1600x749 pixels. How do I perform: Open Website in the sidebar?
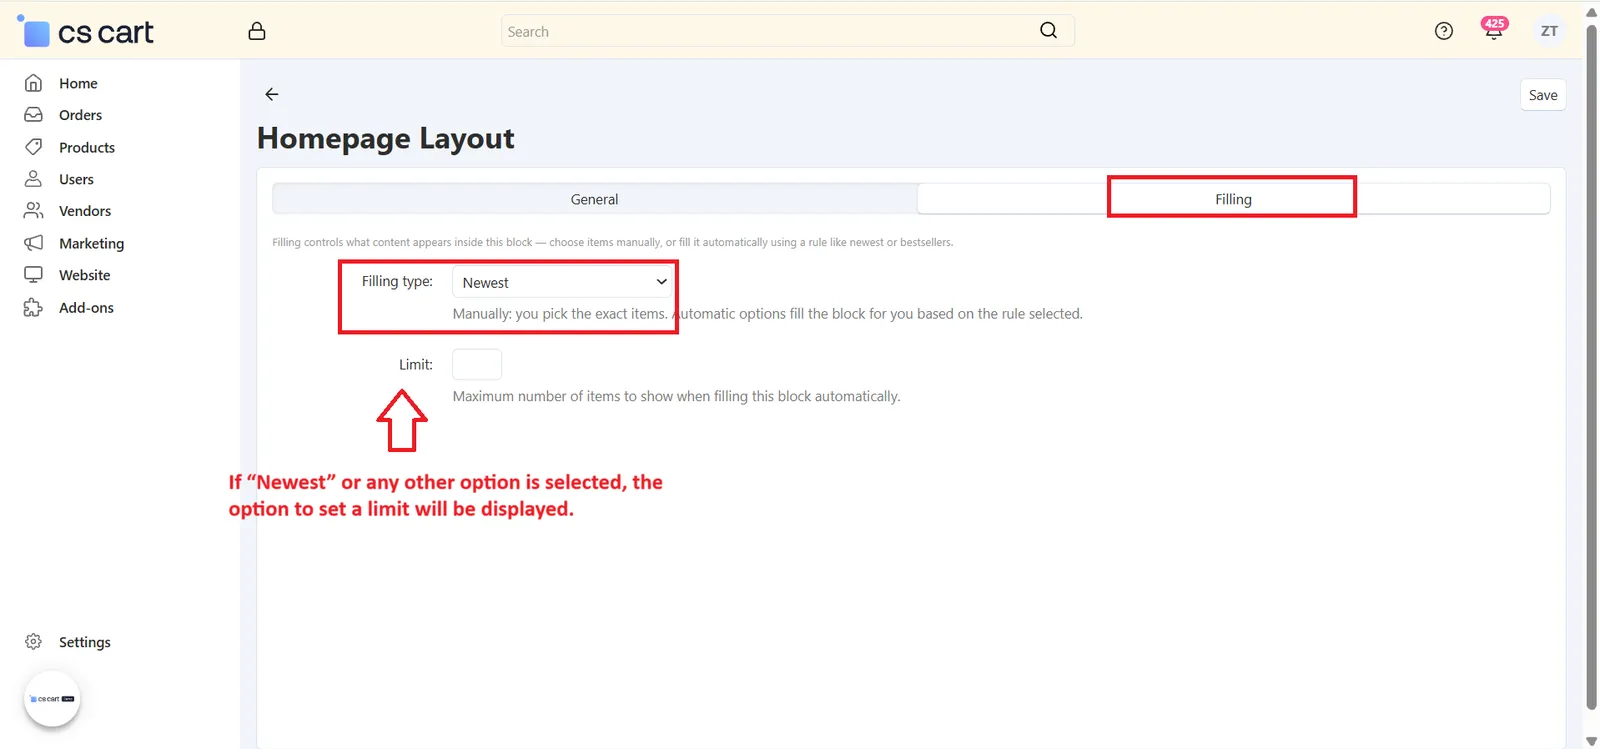(x=84, y=275)
